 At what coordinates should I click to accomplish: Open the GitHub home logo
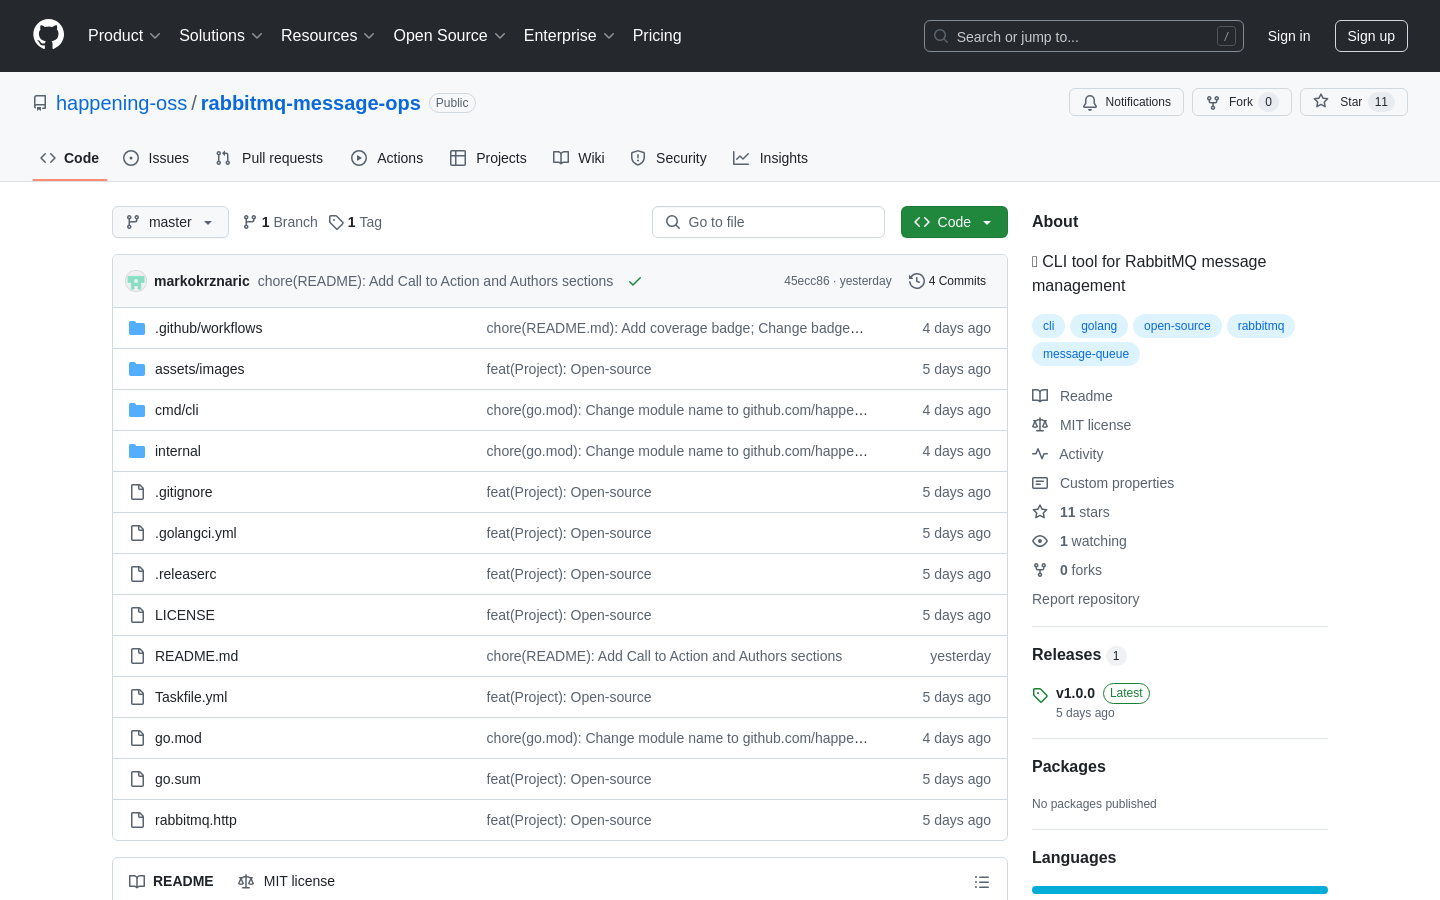click(48, 35)
